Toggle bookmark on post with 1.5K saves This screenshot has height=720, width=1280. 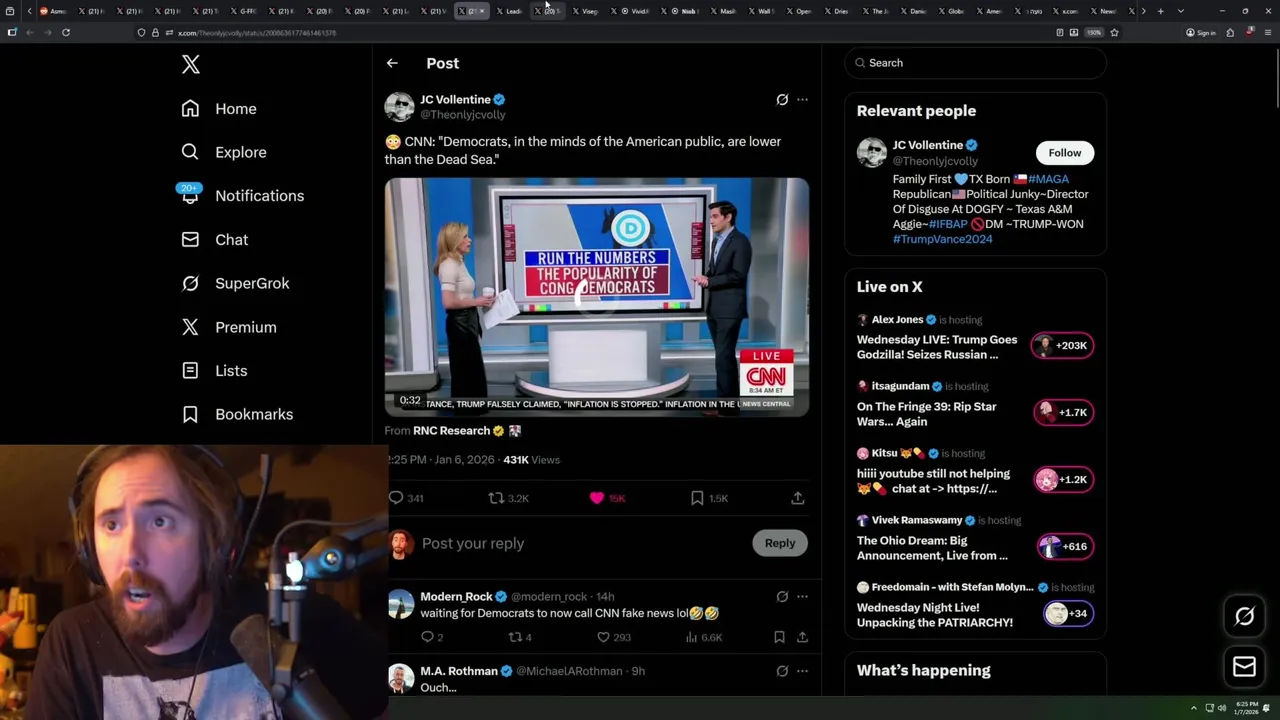pos(697,498)
